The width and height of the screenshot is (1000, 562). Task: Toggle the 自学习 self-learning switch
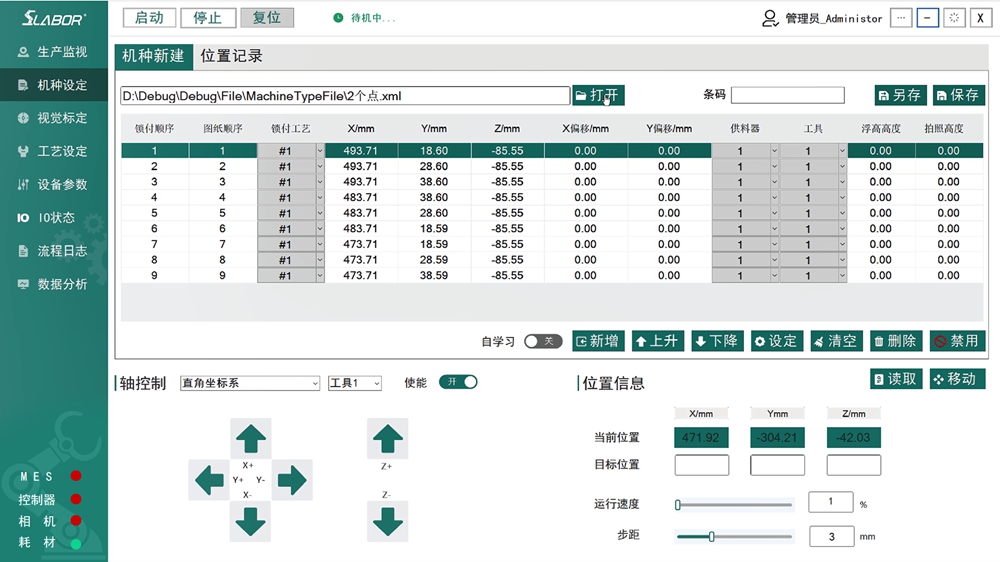[543, 341]
